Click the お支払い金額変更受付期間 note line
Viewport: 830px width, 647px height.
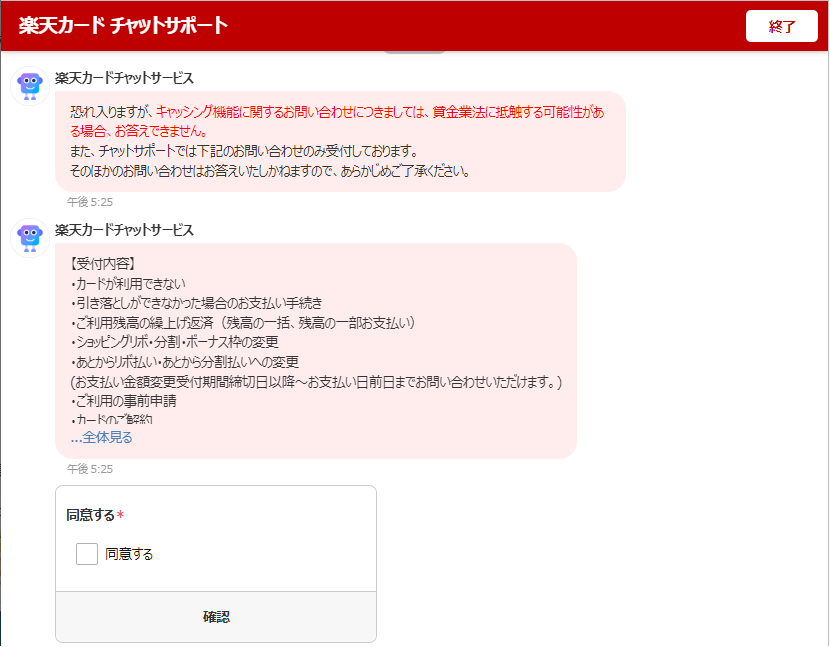316,382
